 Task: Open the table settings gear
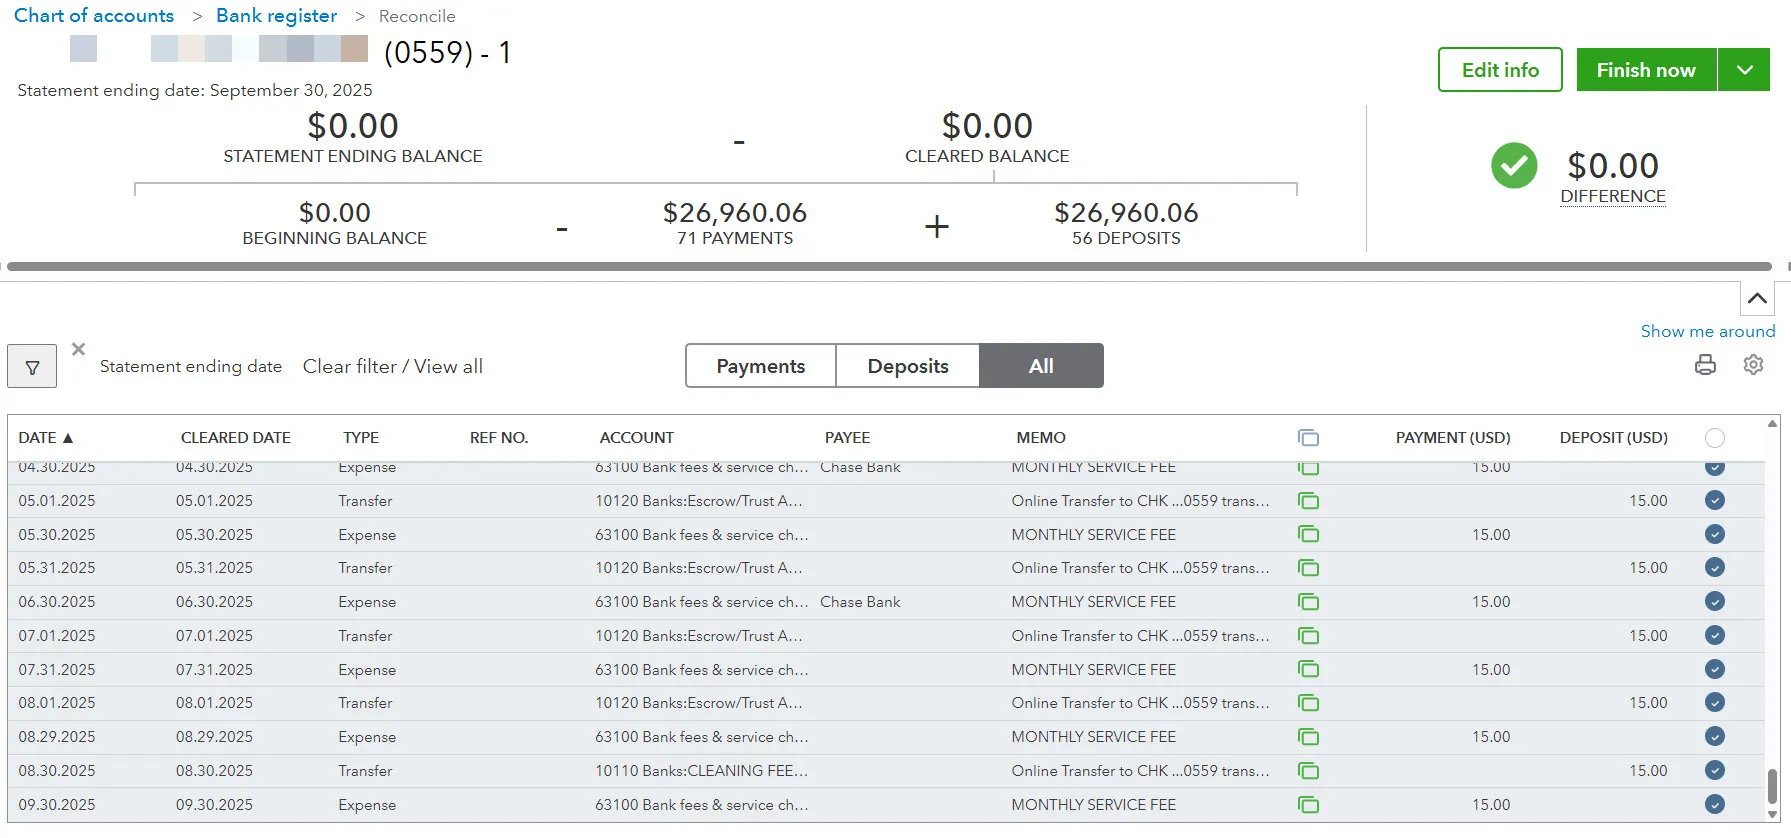coord(1753,365)
